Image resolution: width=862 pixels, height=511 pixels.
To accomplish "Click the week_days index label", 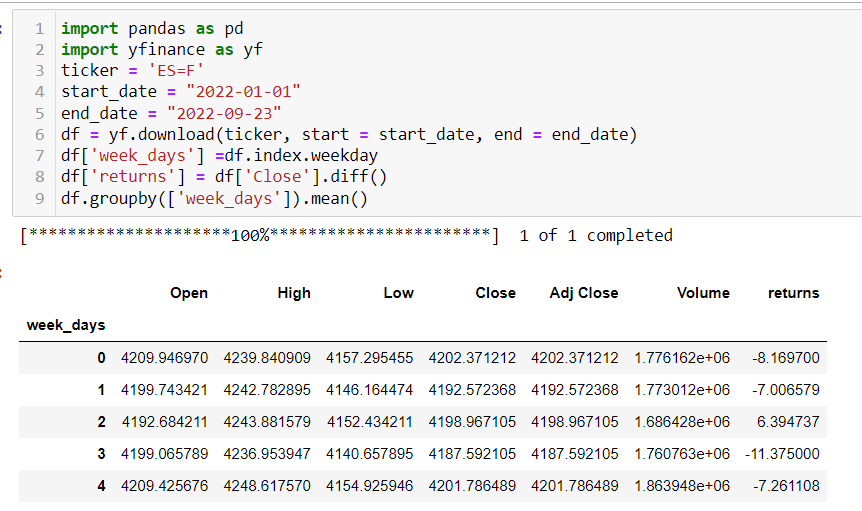I will [x=66, y=325].
